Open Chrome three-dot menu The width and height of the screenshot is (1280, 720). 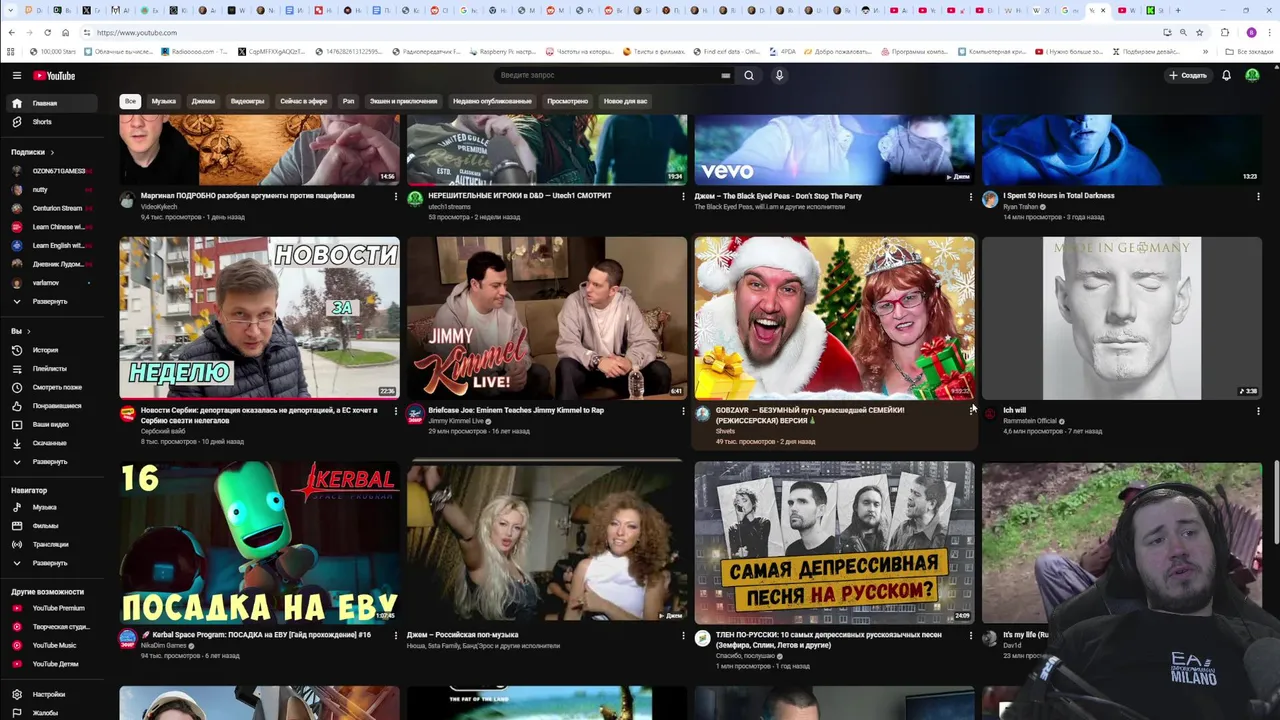click(x=1268, y=32)
